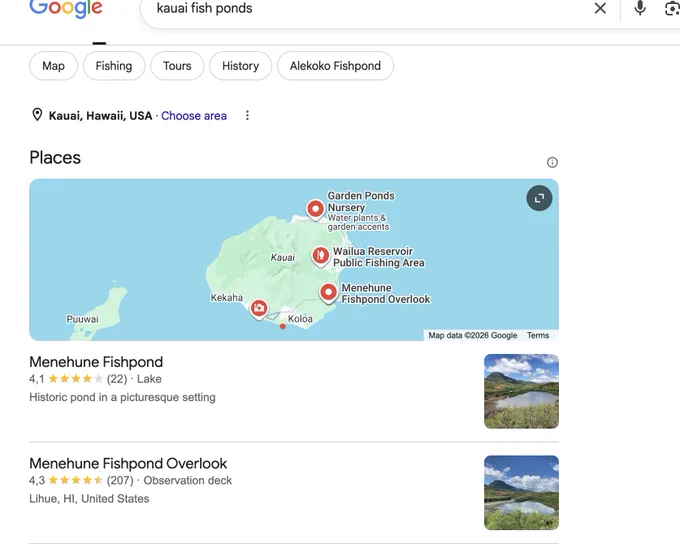This screenshot has width=680, height=548.
Task: Click the Kauai island name on the map
Action: [x=283, y=258]
